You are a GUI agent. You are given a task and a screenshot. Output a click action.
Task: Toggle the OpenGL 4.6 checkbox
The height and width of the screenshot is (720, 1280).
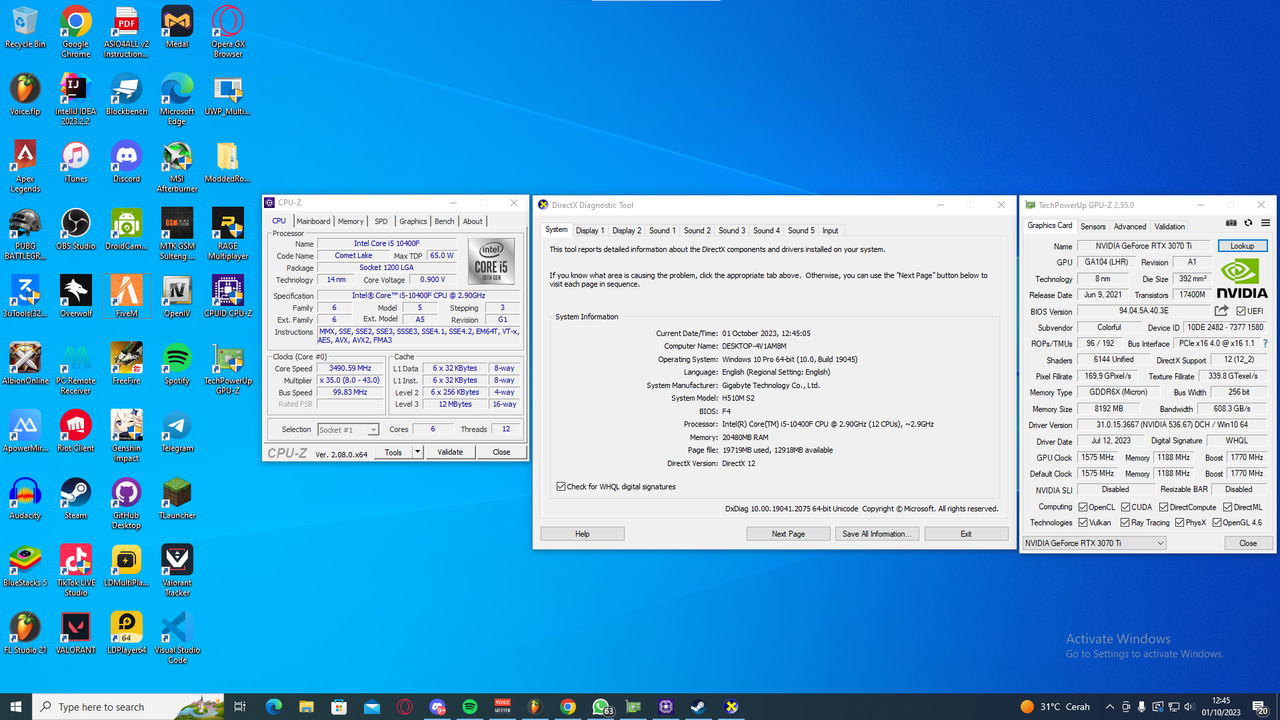click(x=1217, y=522)
